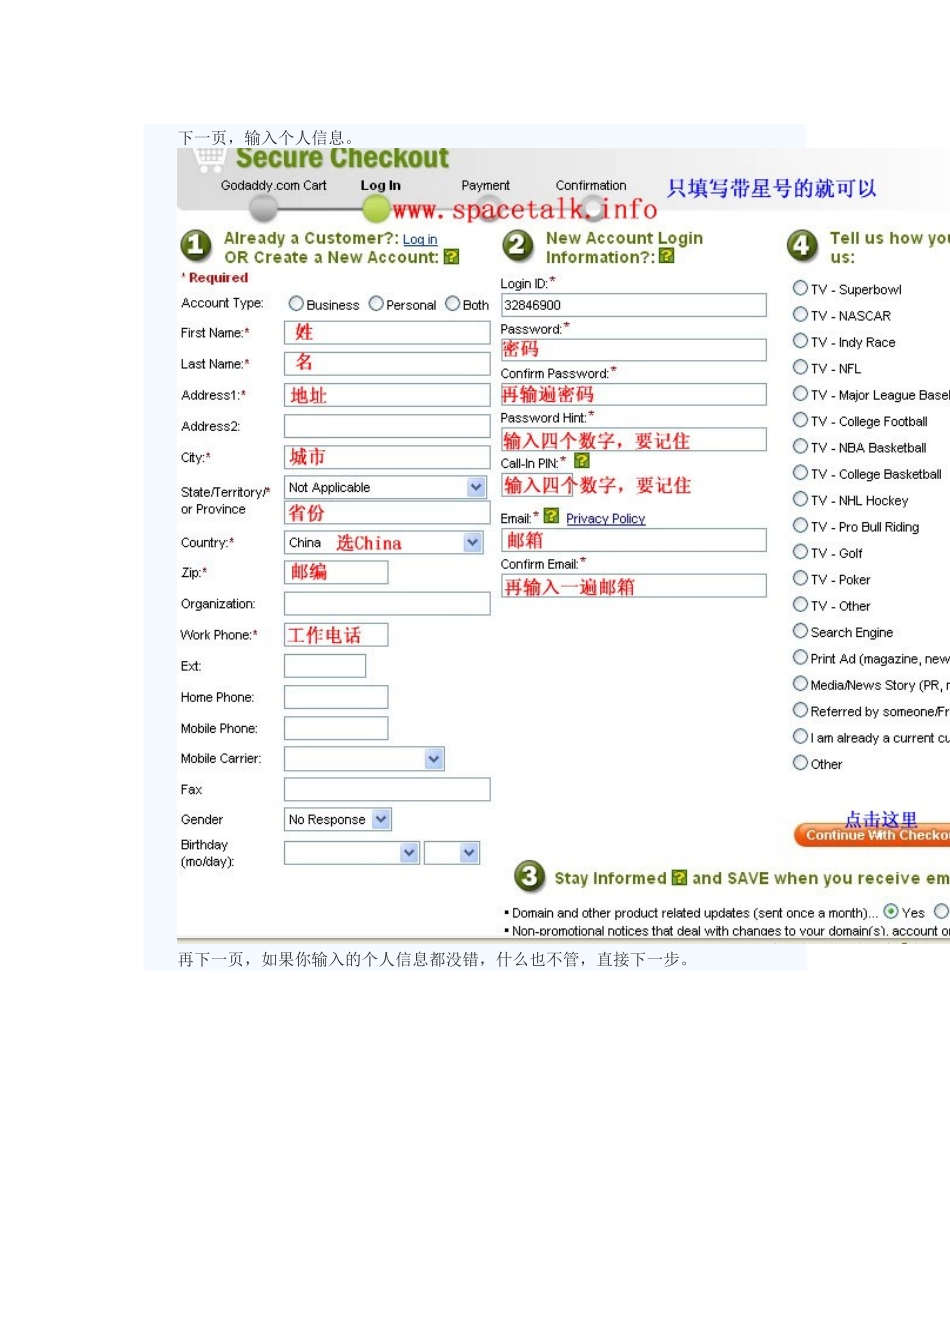Image resolution: width=950 pixels, height=1344 pixels.
Task: Click the Work Phone input field
Action: pyautogui.click(x=336, y=635)
